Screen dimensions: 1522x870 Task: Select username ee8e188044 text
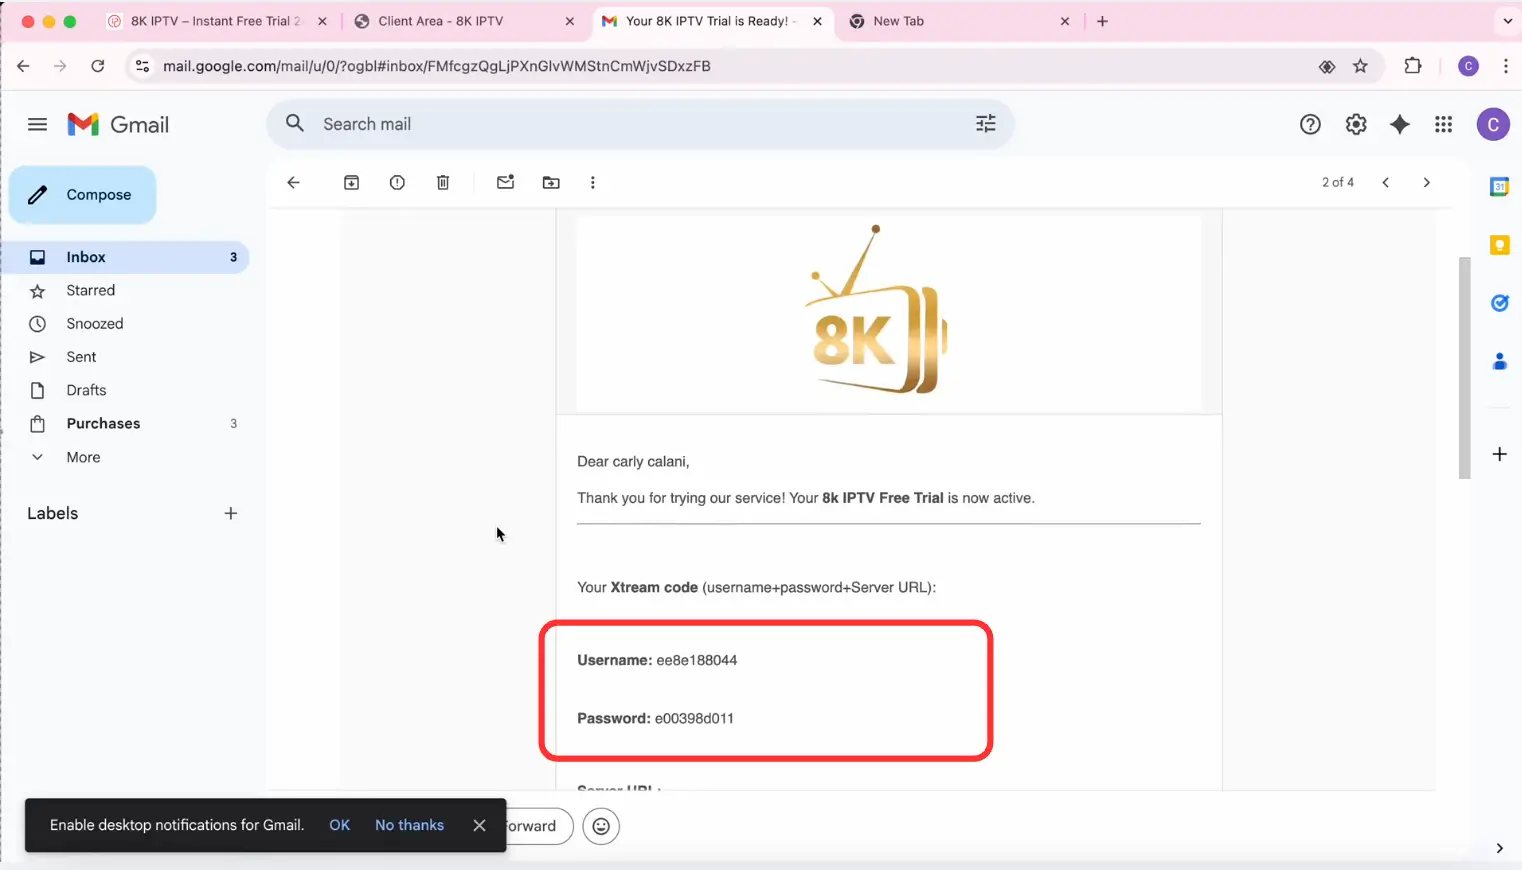click(x=696, y=660)
